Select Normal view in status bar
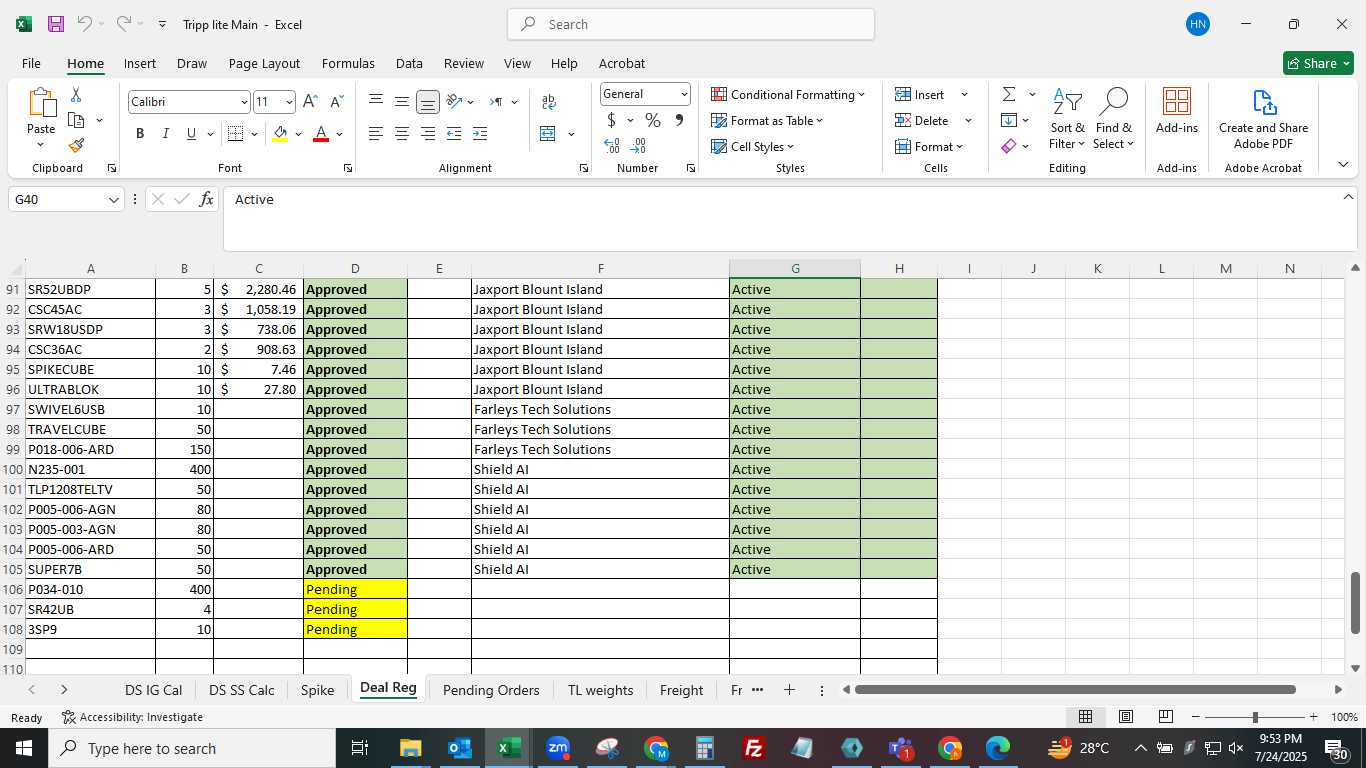 point(1085,717)
